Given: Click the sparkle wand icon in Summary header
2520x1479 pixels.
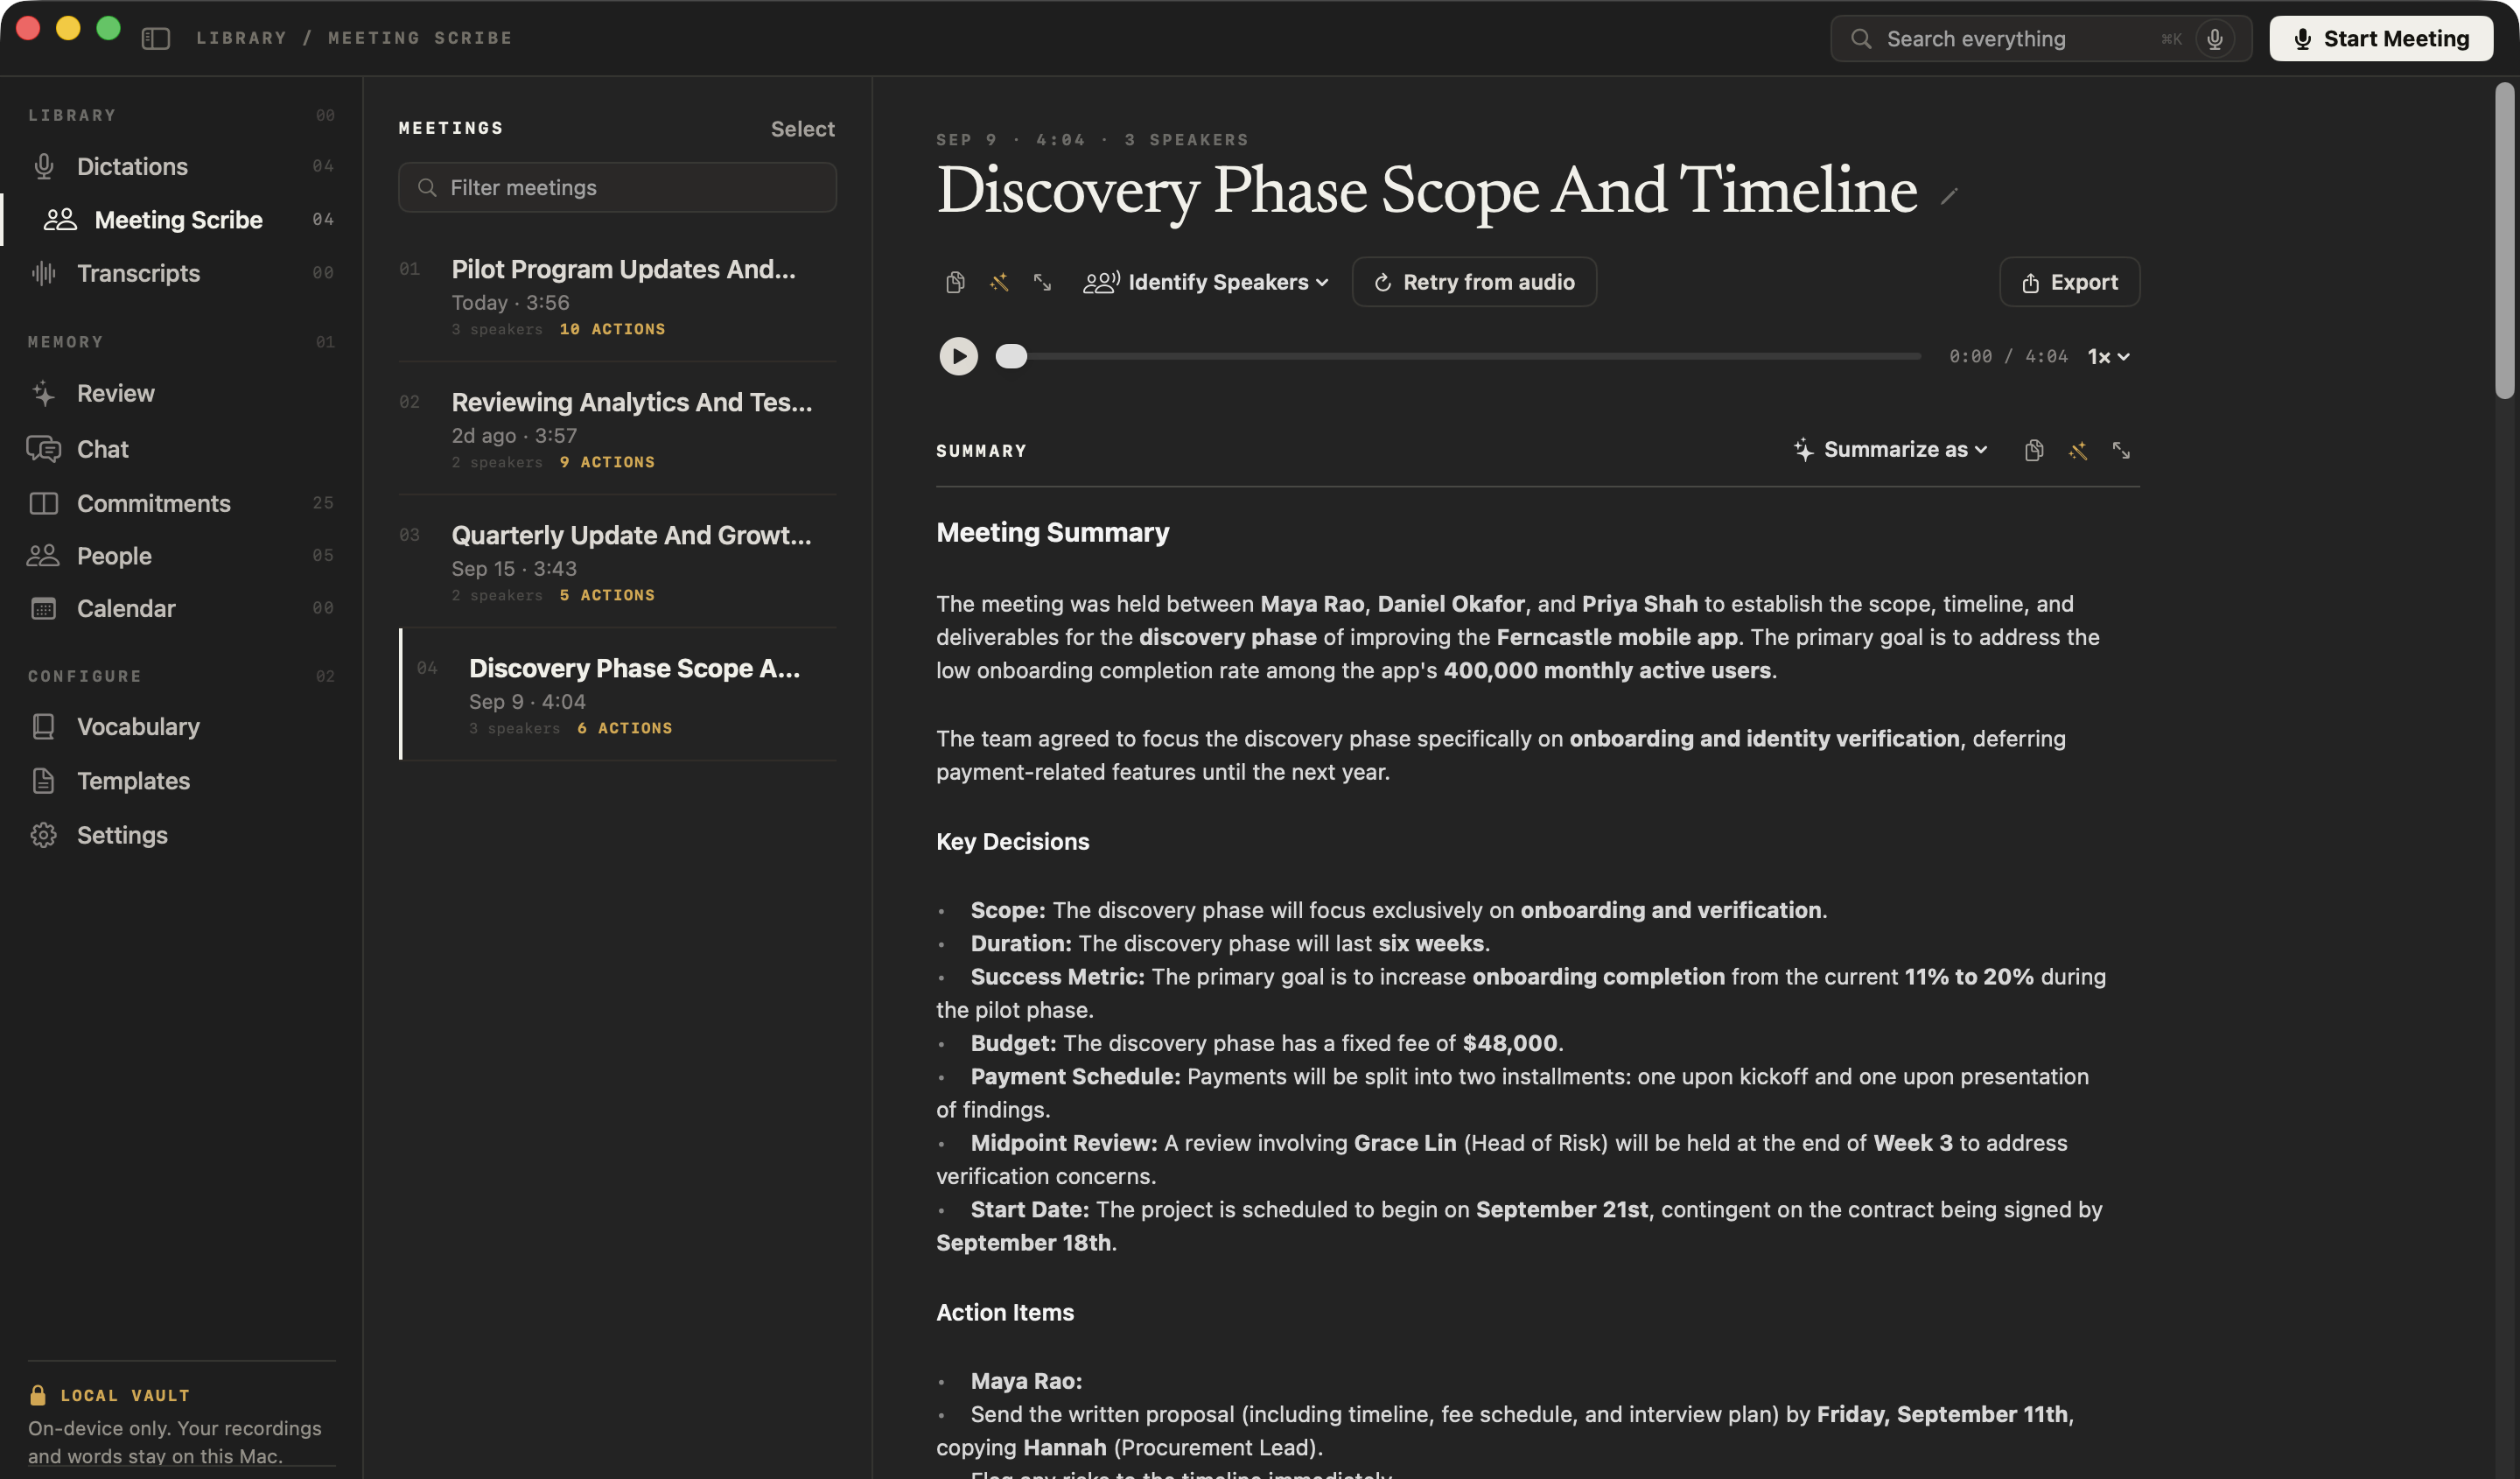Looking at the screenshot, I should coord(2077,451).
